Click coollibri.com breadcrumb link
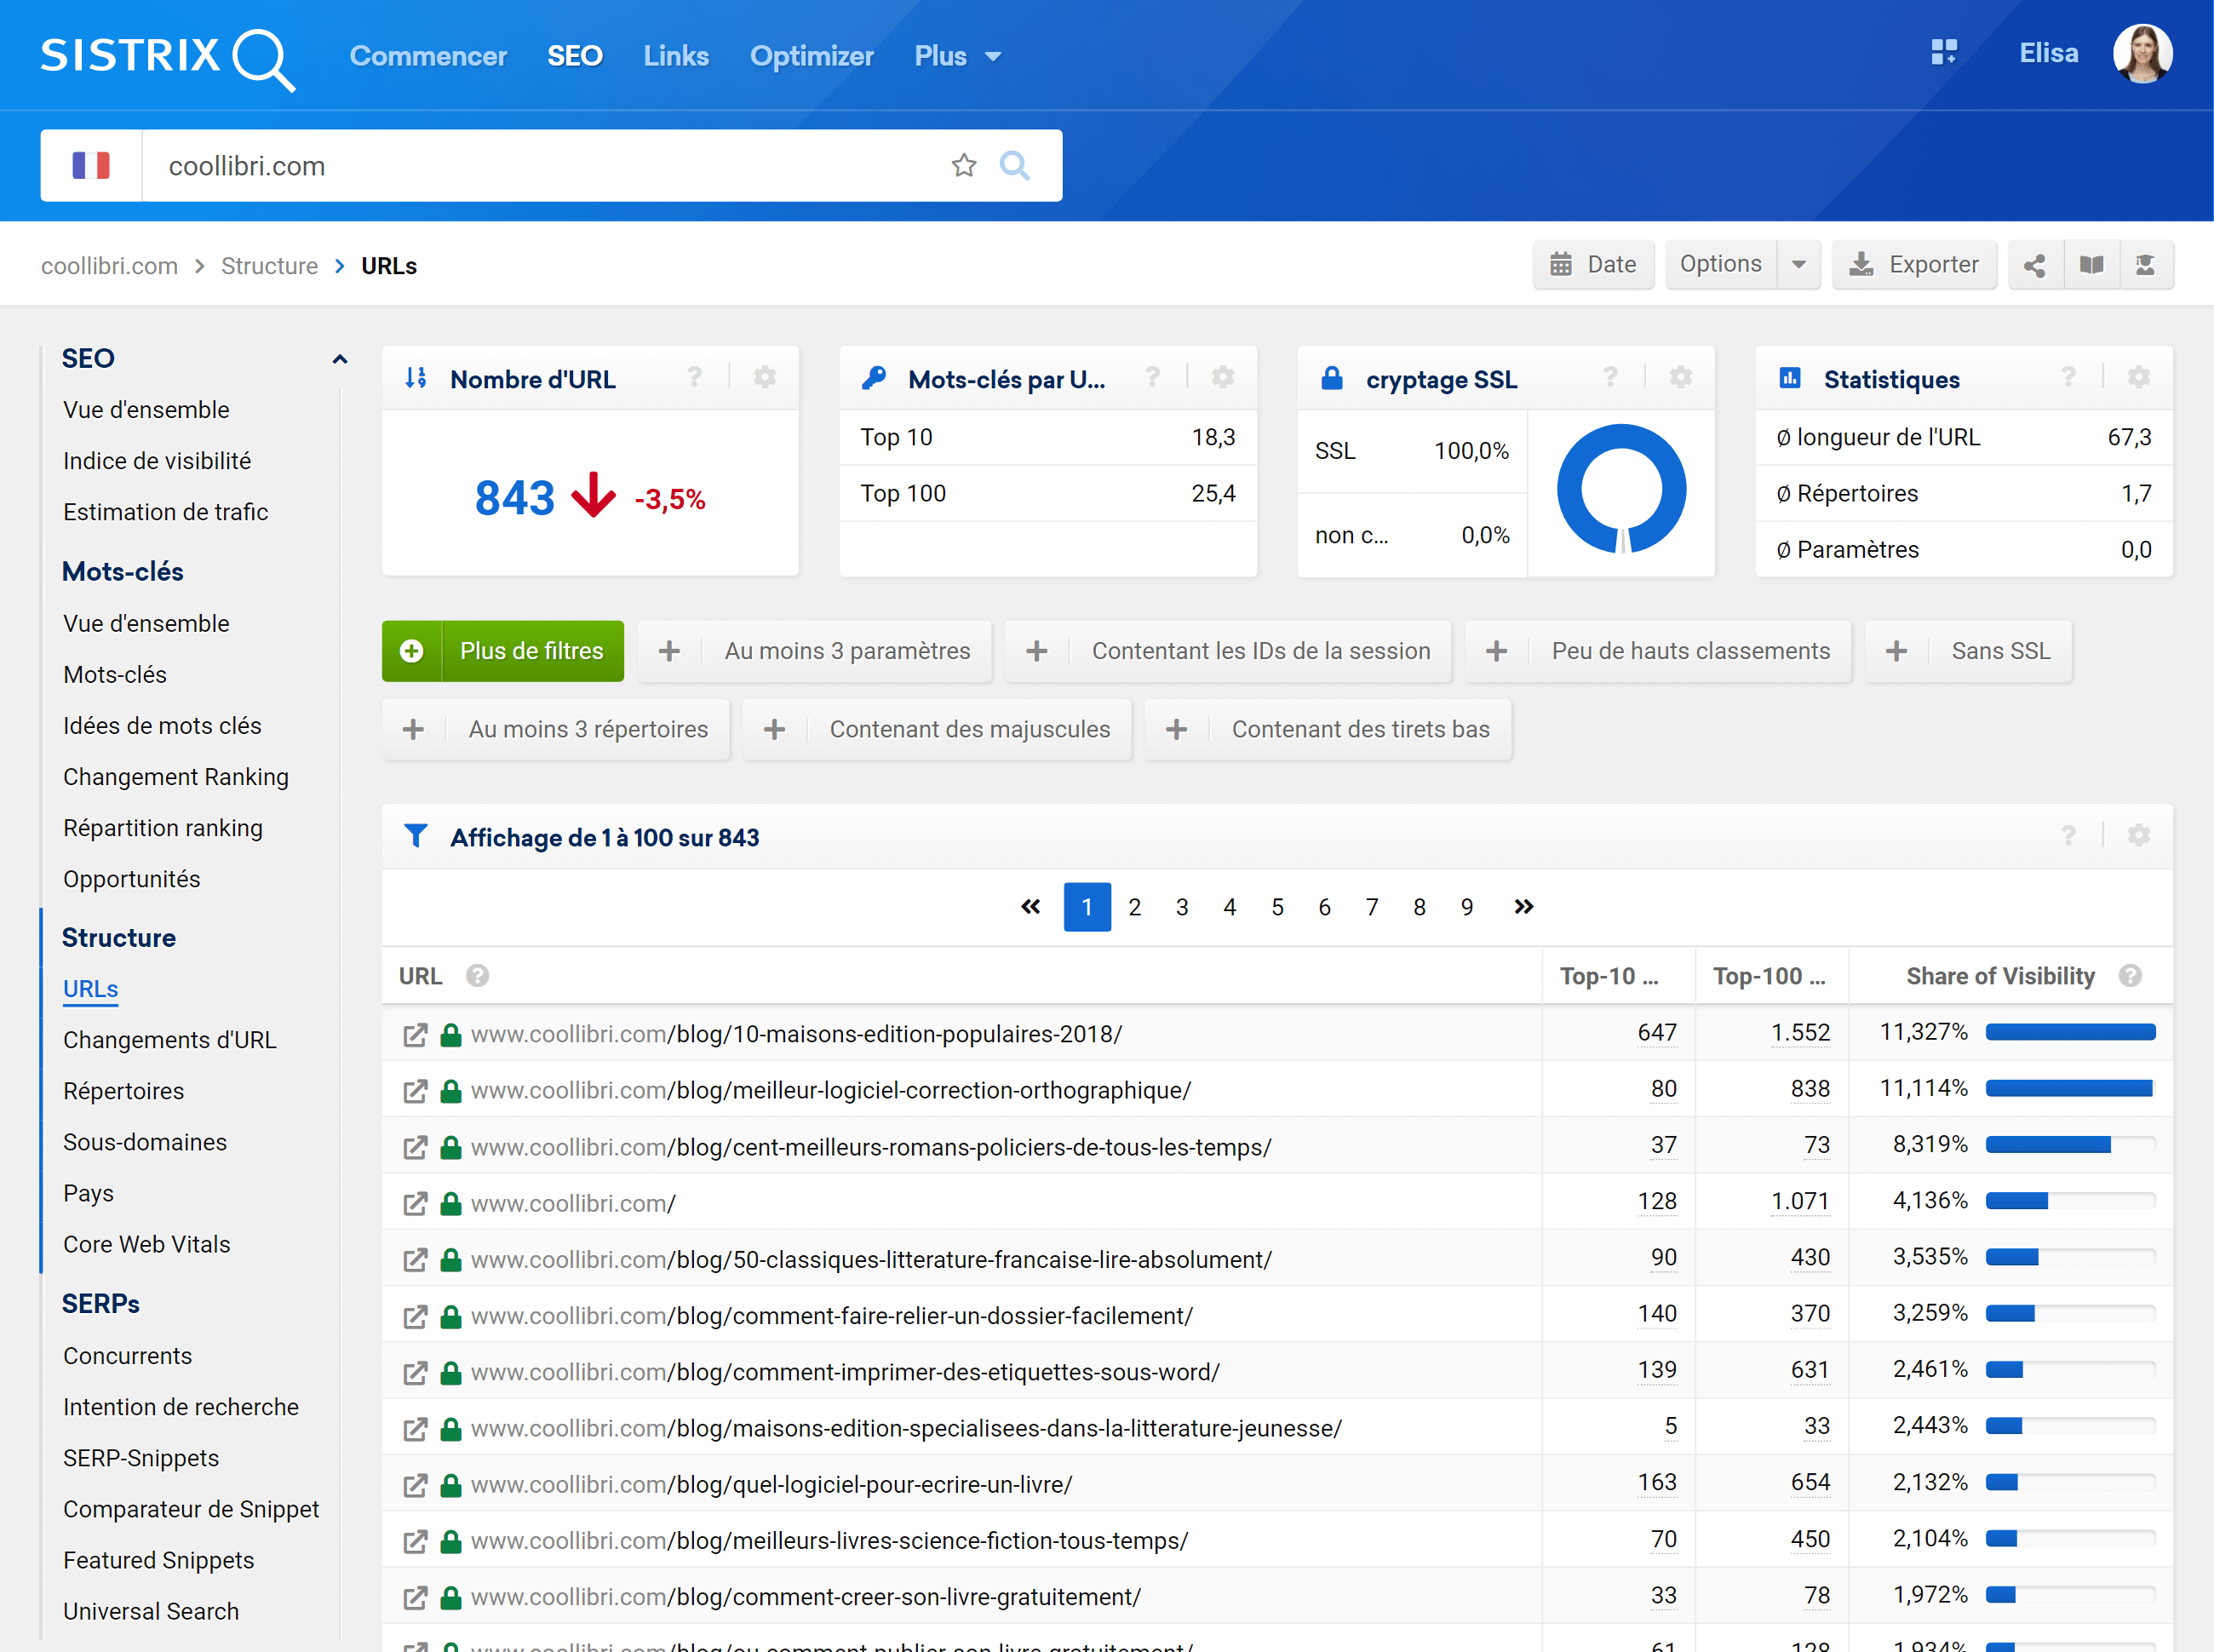 (109, 266)
